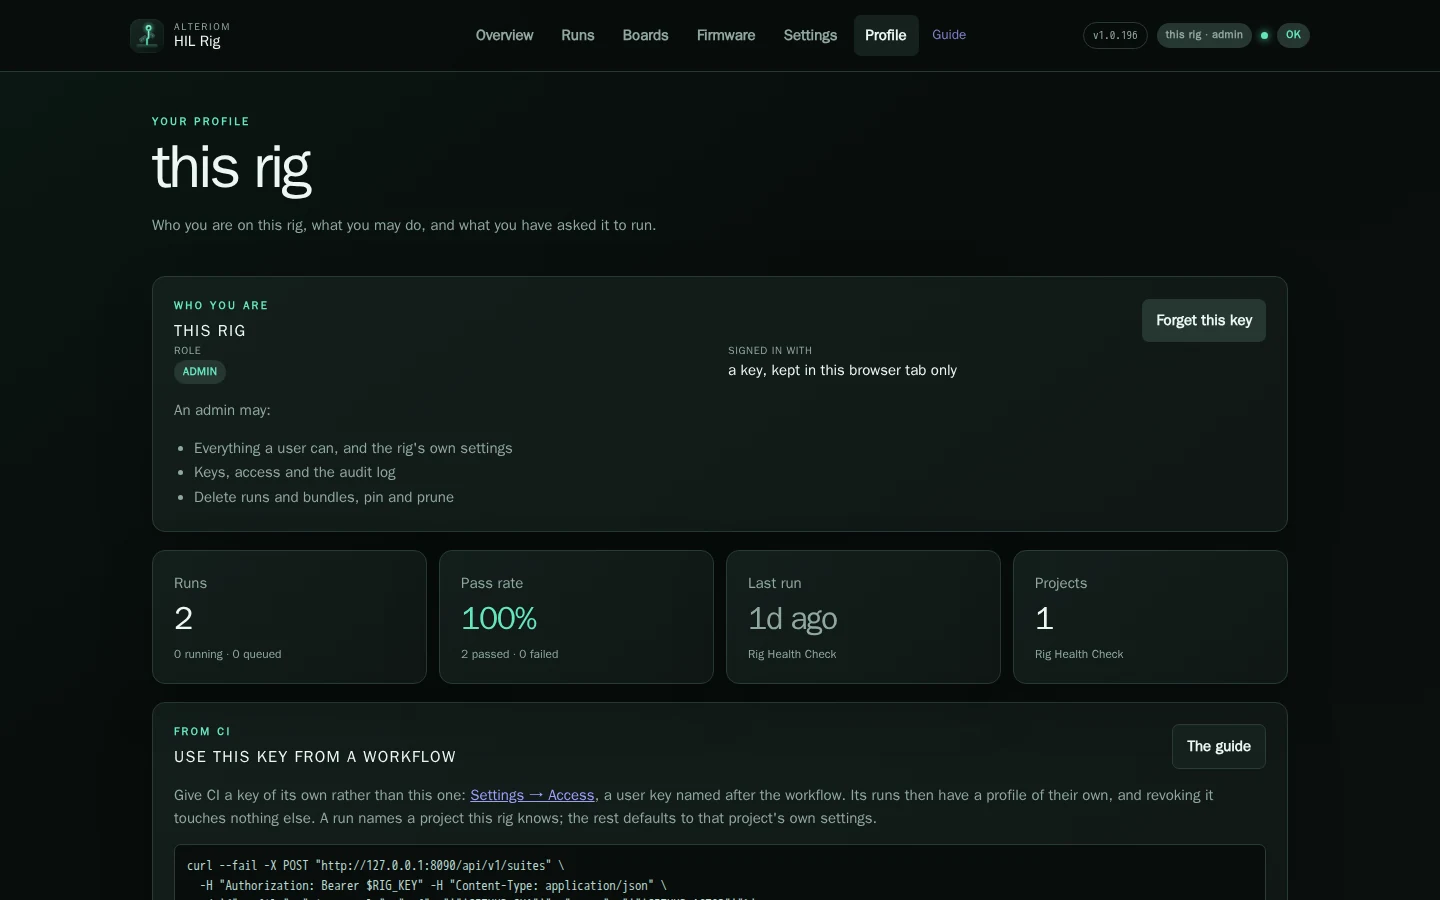Click the 'Forget this key' button
The height and width of the screenshot is (900, 1440).
[x=1204, y=320]
